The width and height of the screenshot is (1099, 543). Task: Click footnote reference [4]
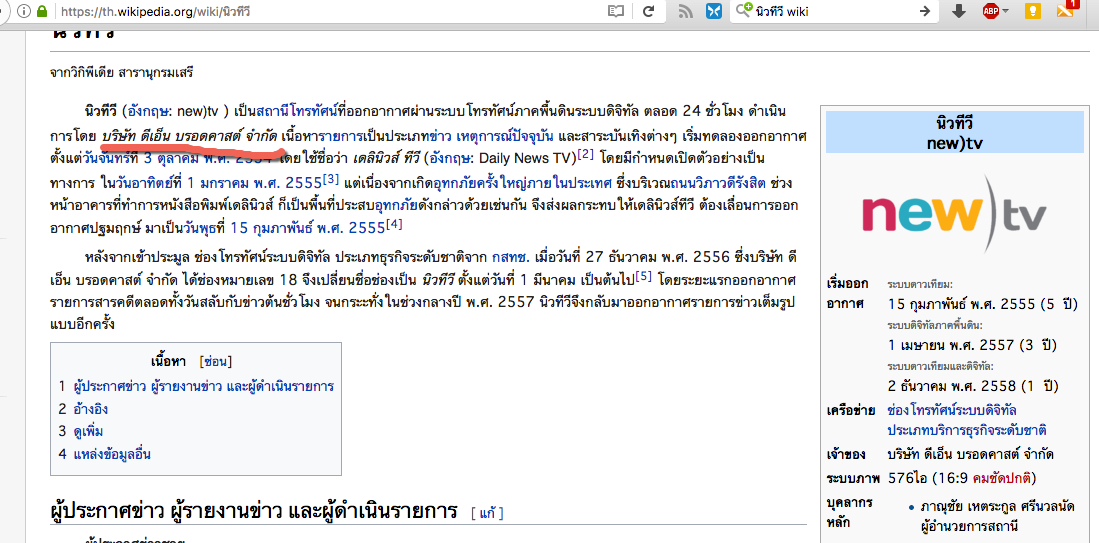[394, 224]
